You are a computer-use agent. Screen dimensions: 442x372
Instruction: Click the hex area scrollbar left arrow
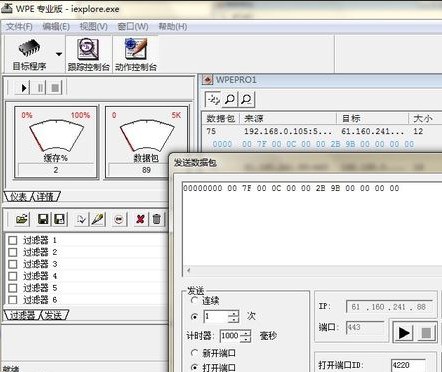coord(188,270)
